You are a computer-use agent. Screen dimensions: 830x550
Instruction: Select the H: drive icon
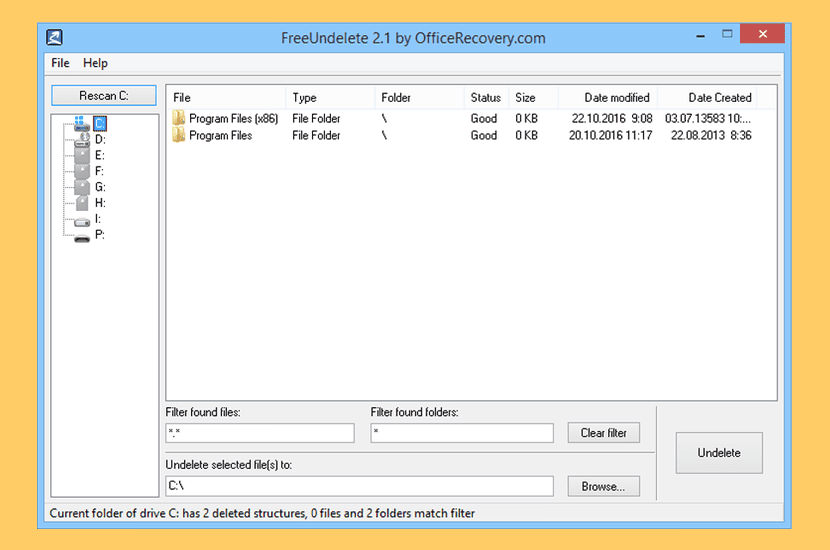82,203
